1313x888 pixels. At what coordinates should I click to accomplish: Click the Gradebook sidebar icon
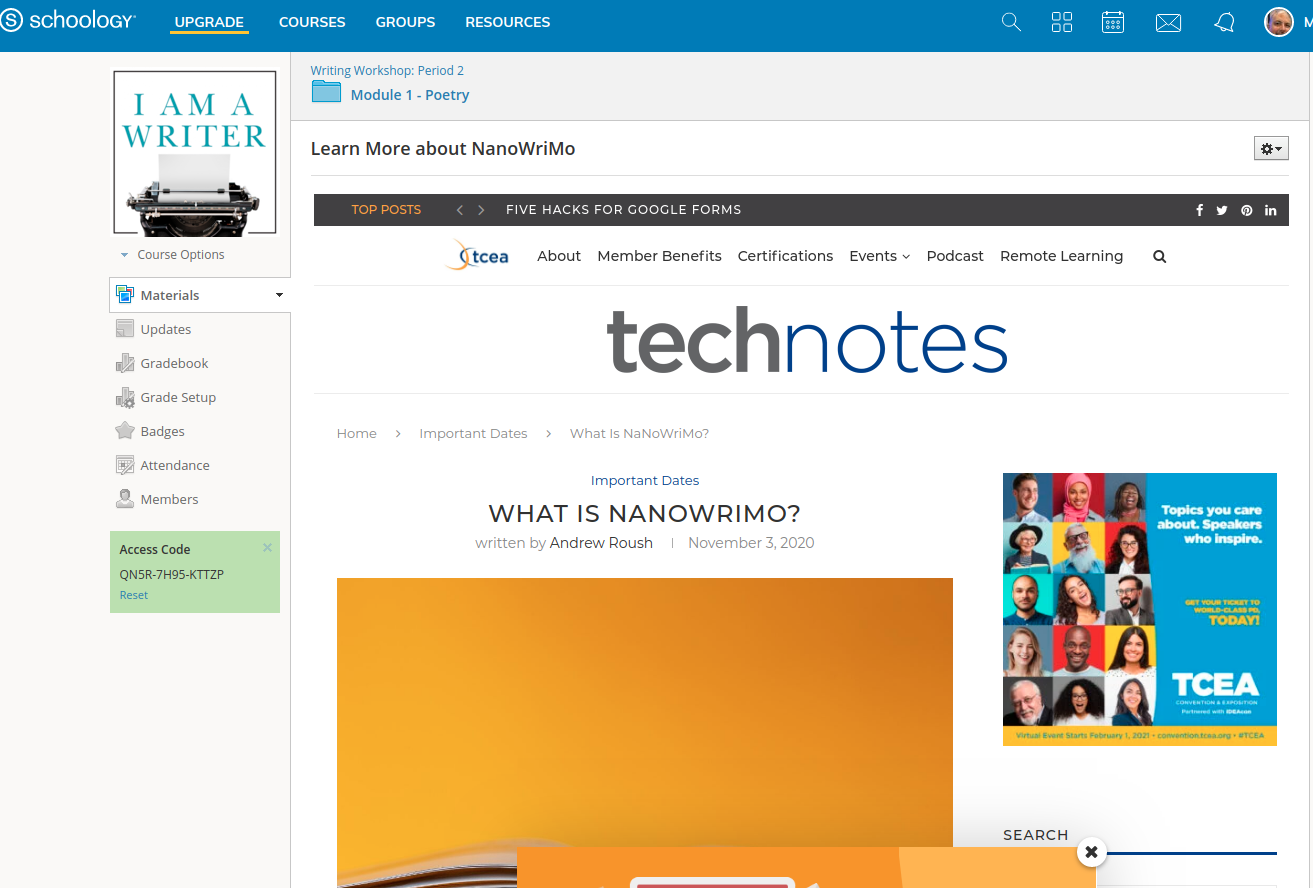coord(125,363)
